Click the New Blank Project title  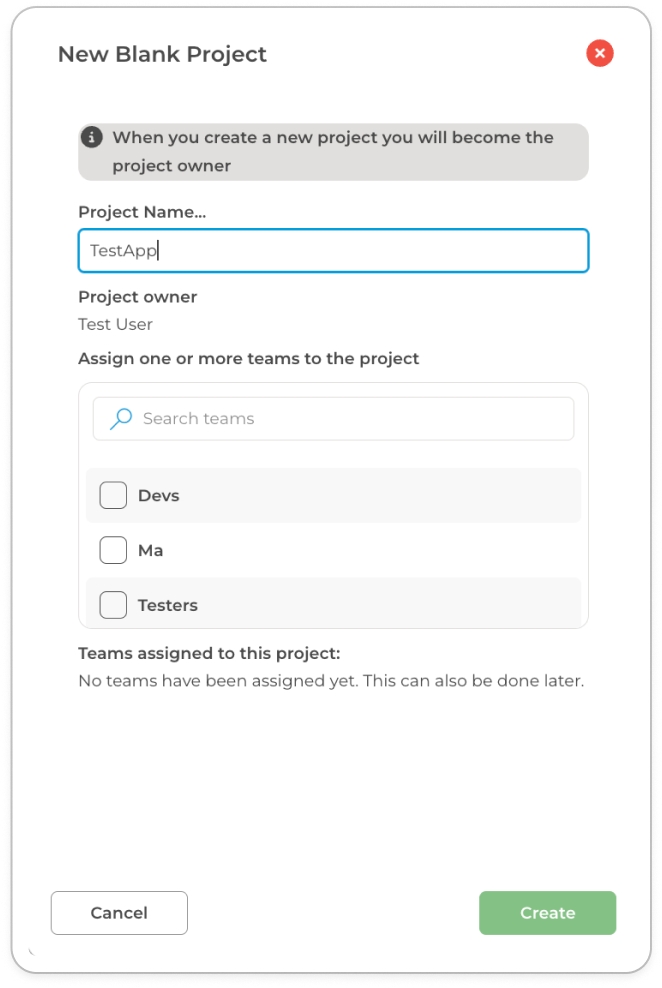click(x=162, y=54)
